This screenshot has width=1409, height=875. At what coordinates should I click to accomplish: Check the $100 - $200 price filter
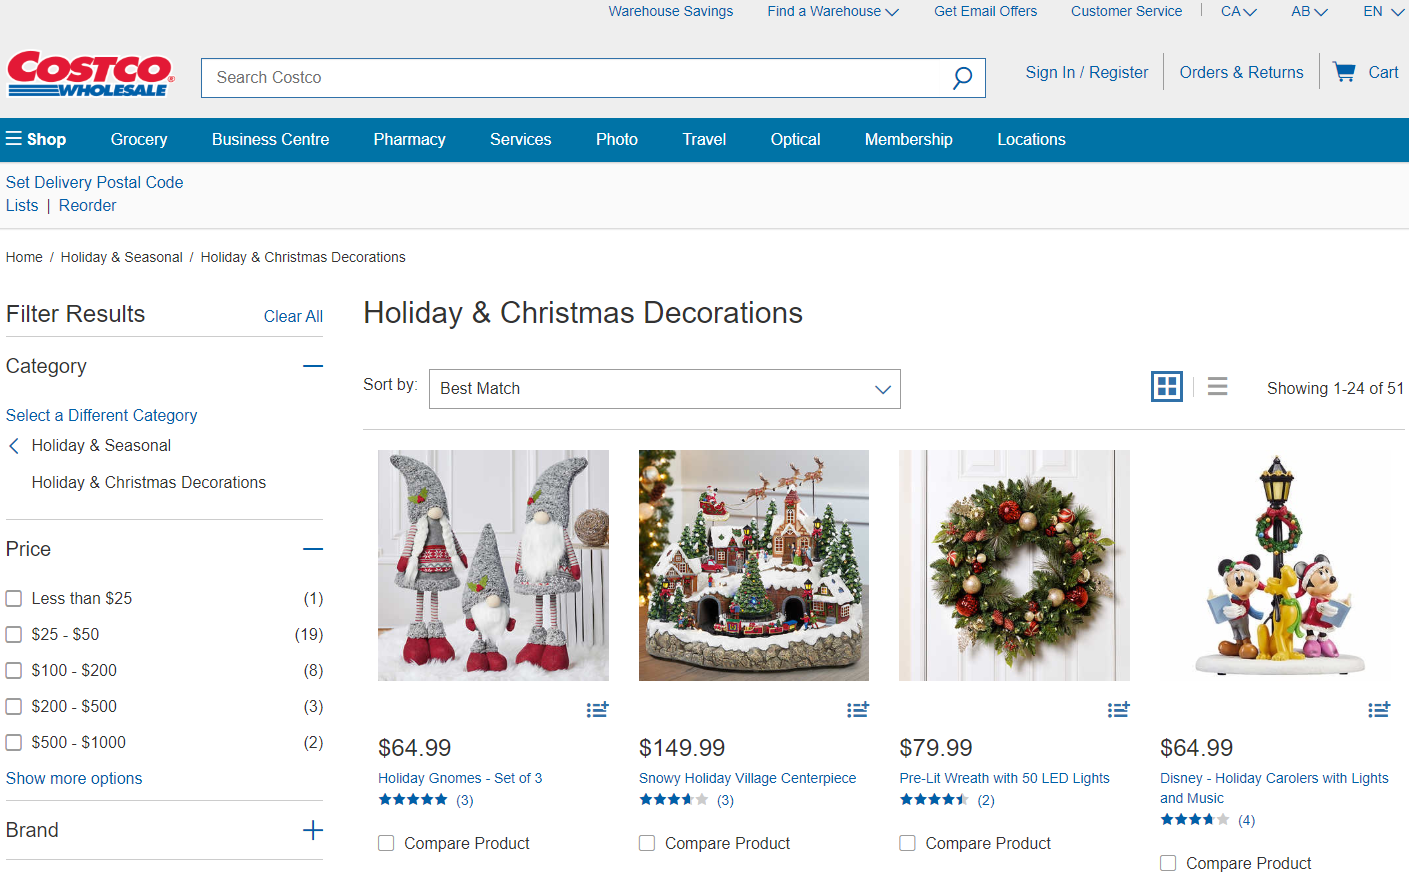[14, 671]
